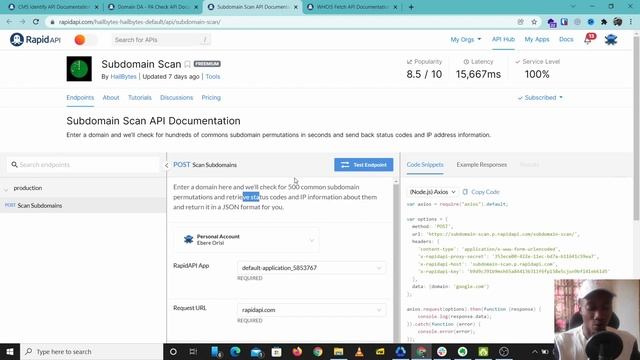Go to API Hub

click(503, 39)
